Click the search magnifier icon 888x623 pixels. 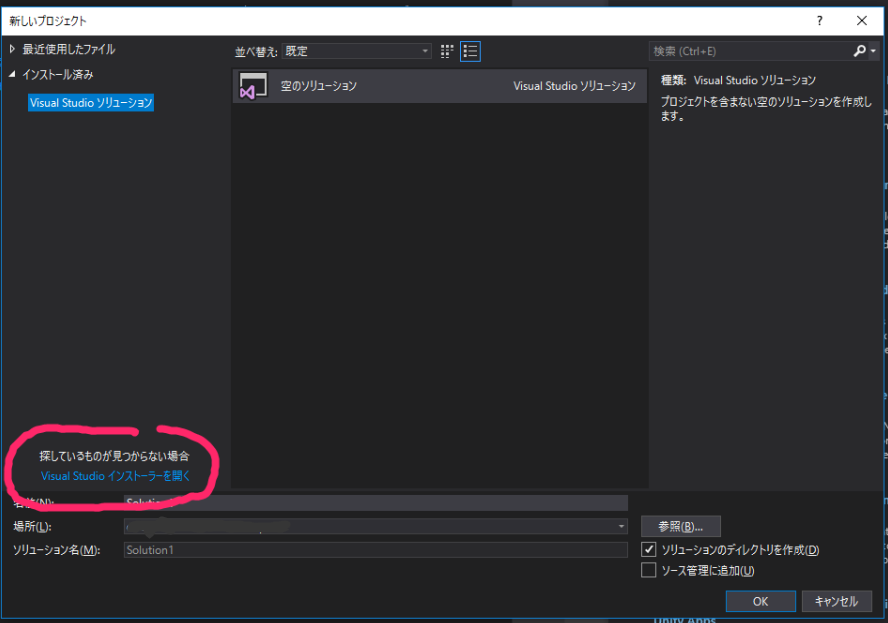859,51
